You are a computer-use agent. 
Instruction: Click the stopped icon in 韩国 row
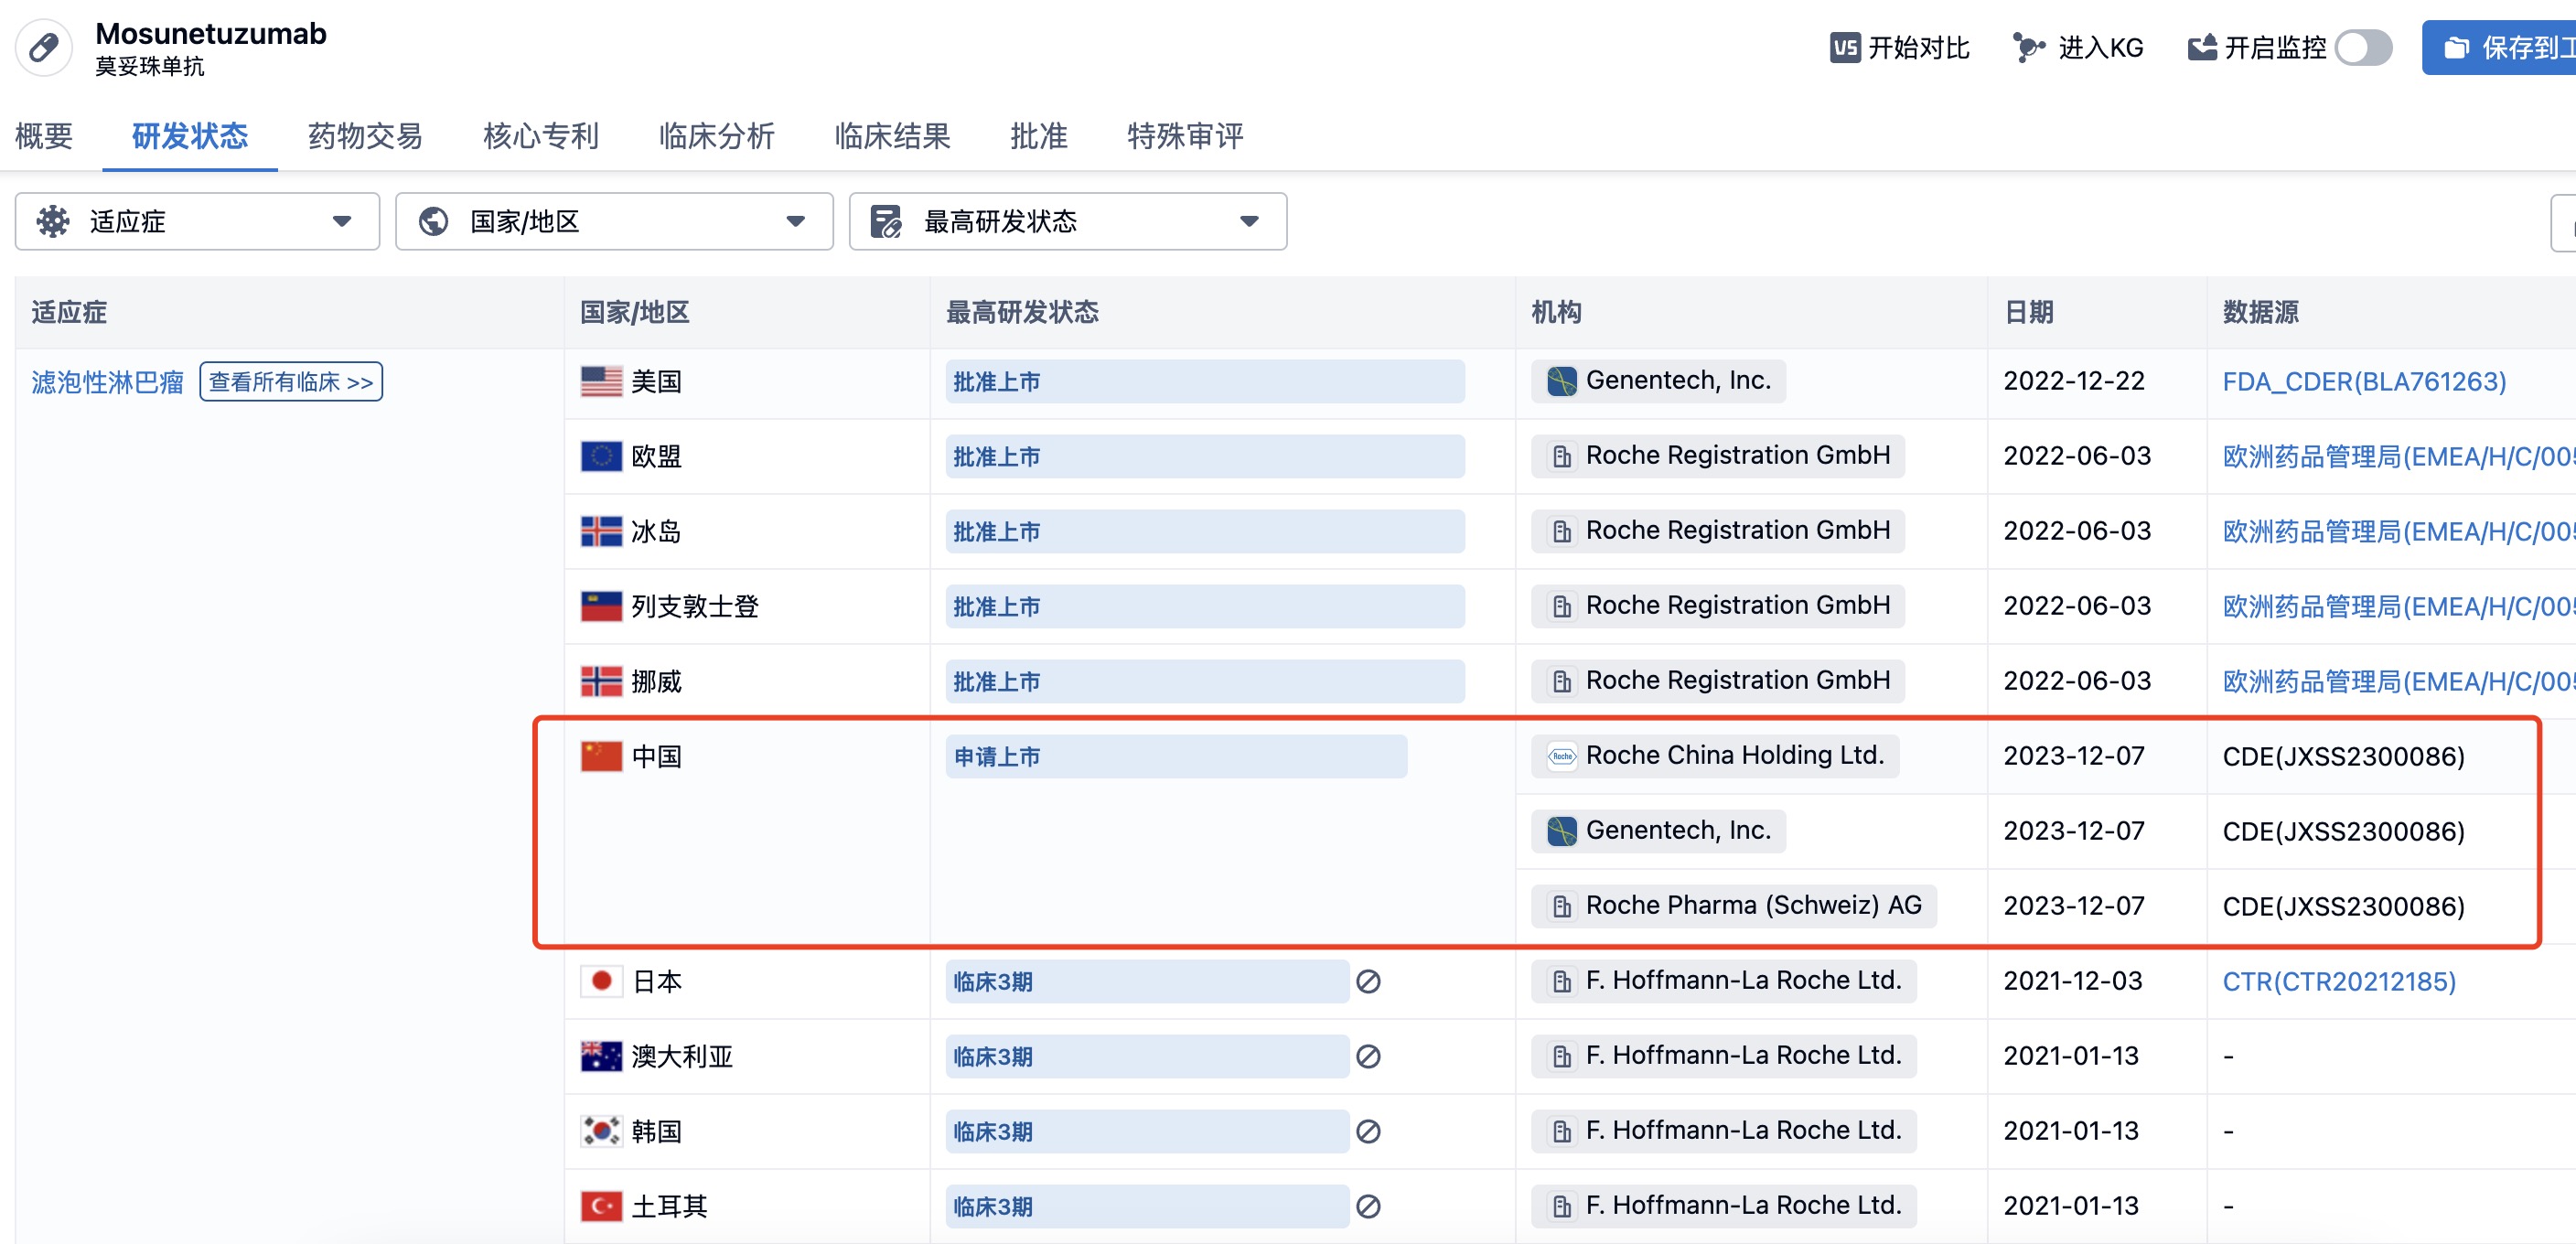pyautogui.click(x=1368, y=1132)
